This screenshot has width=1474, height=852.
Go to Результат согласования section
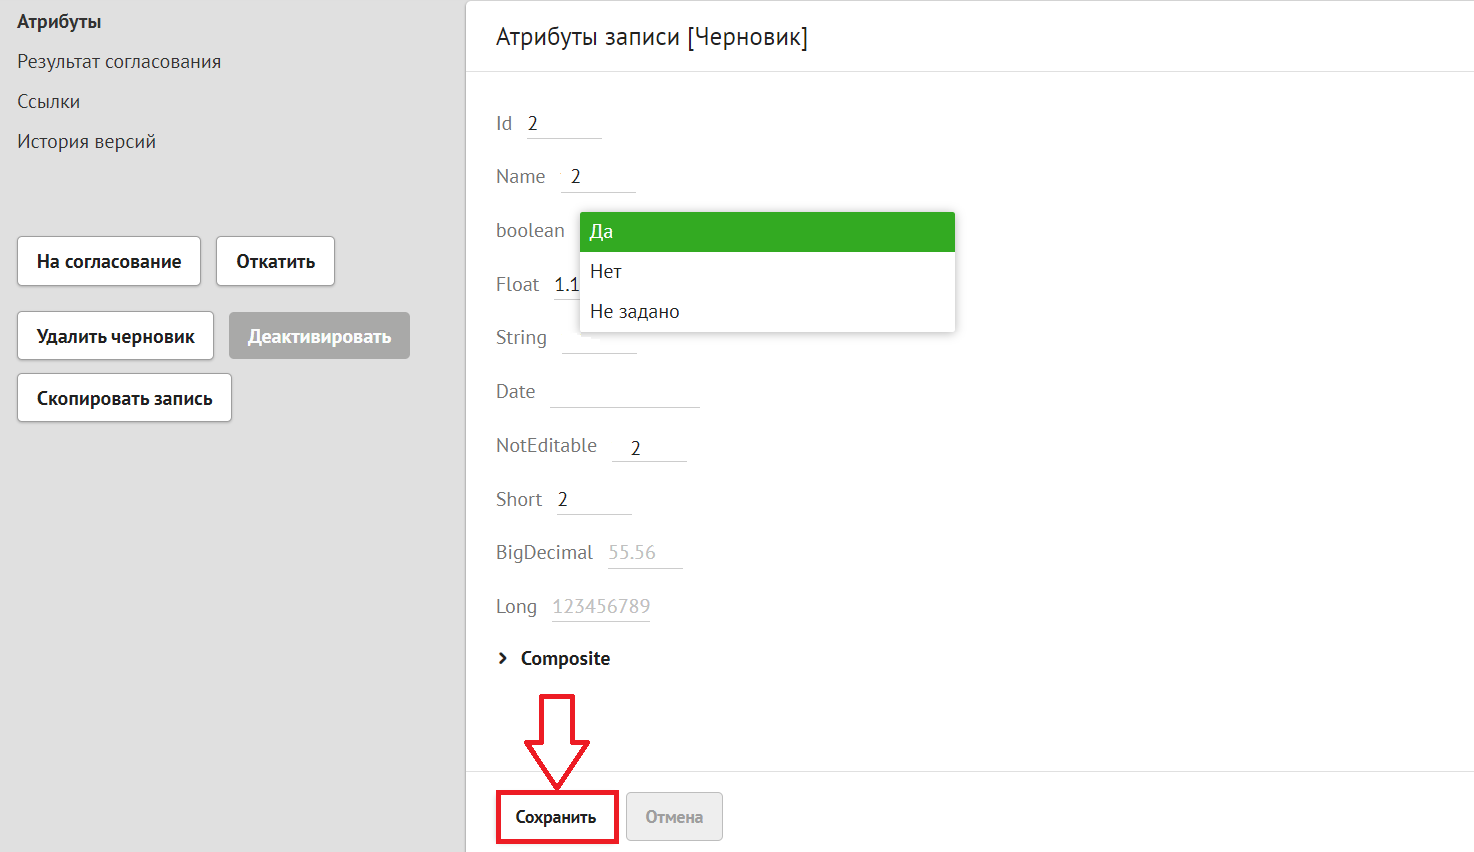(x=119, y=62)
